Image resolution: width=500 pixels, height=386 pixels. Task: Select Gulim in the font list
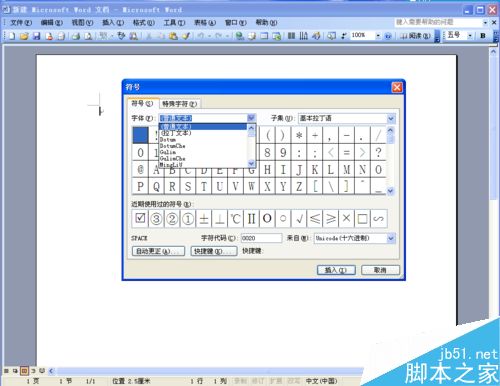[x=203, y=152]
